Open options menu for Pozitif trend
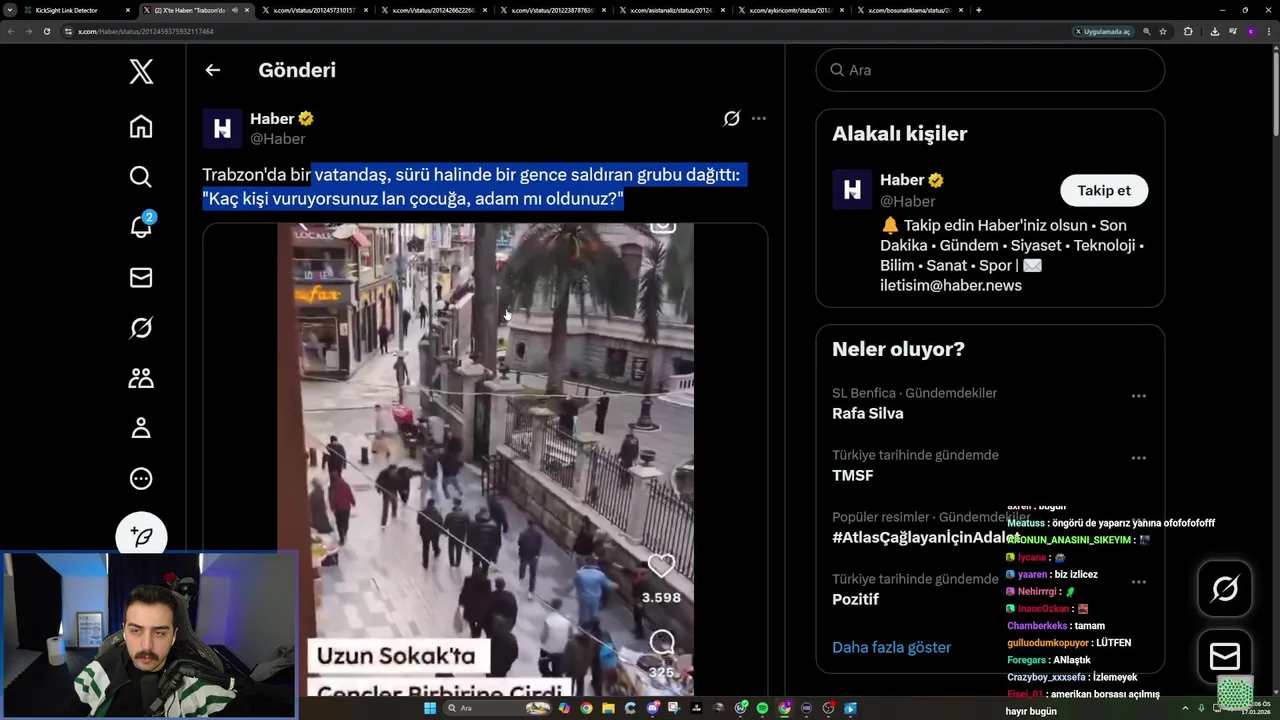The width and height of the screenshot is (1280, 720). tap(1138, 580)
